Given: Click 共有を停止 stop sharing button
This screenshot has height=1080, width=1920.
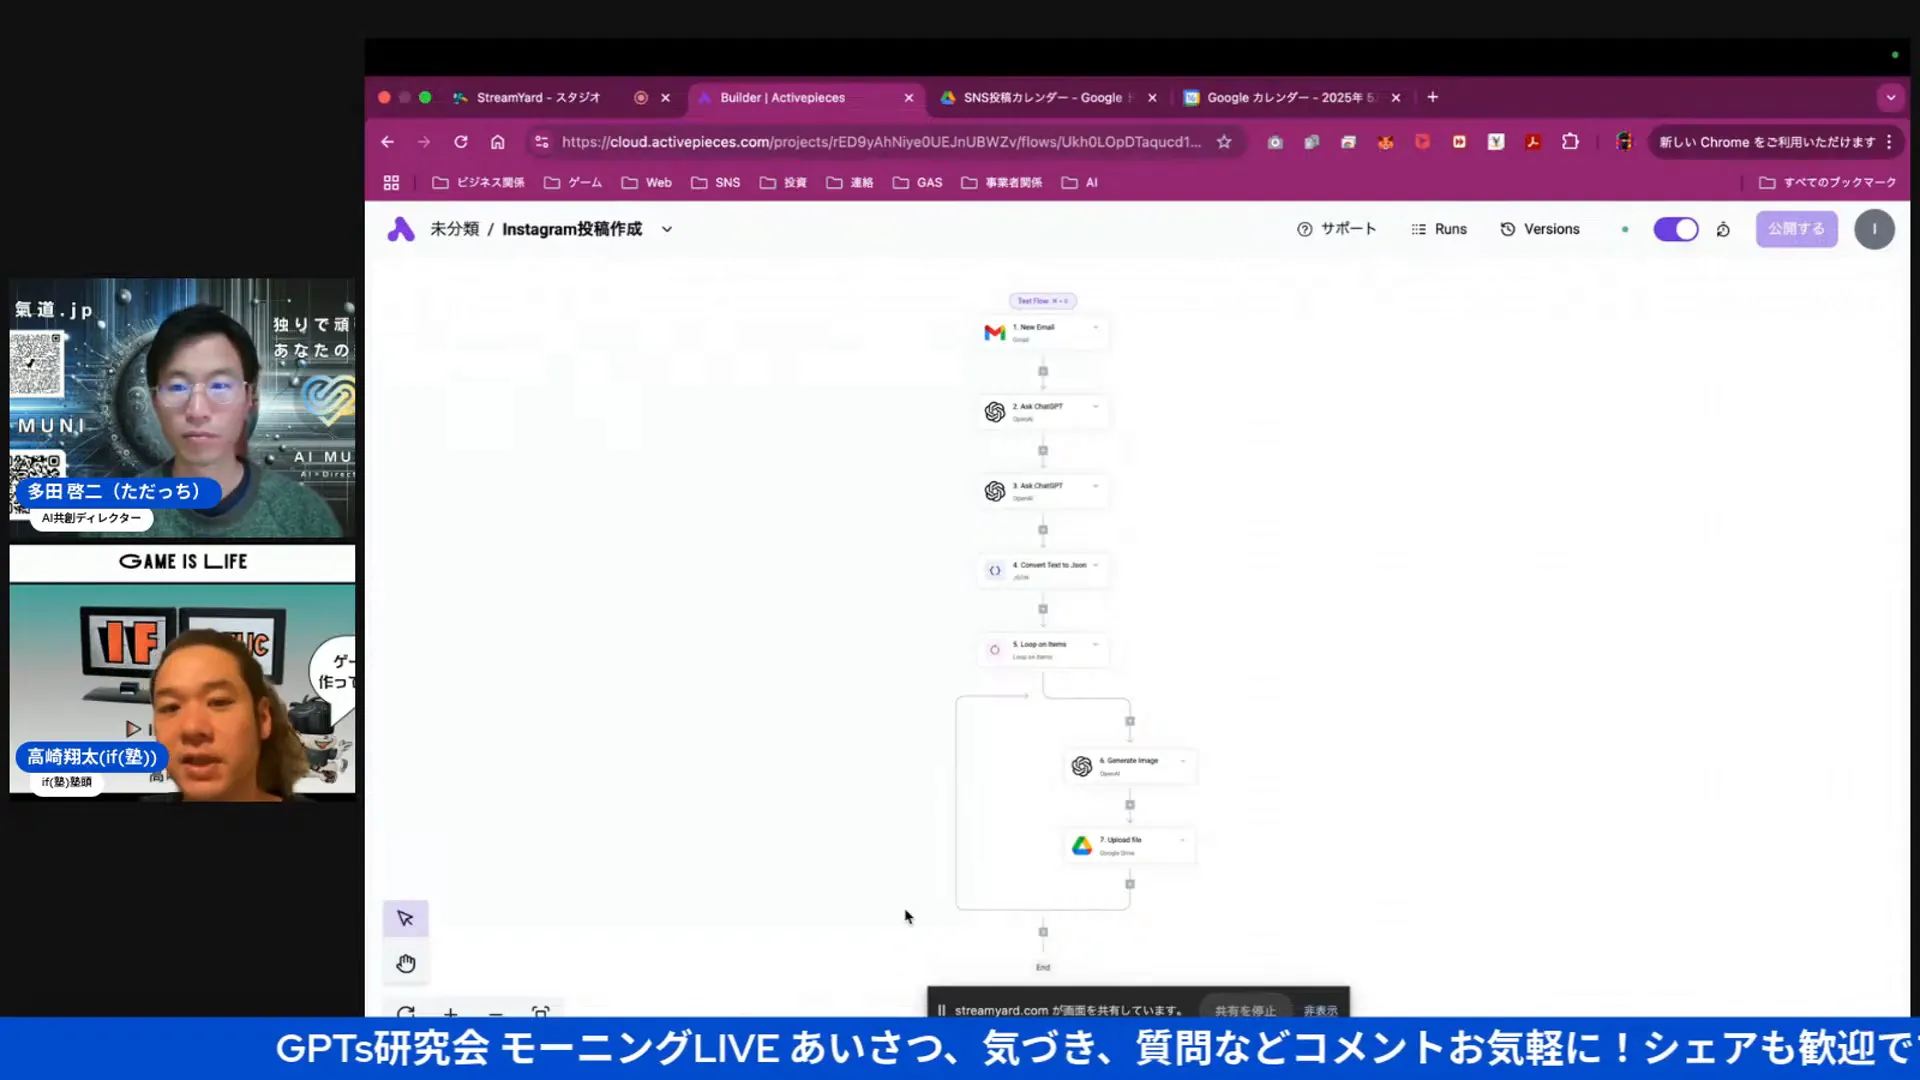Looking at the screenshot, I should pyautogui.click(x=1245, y=1010).
